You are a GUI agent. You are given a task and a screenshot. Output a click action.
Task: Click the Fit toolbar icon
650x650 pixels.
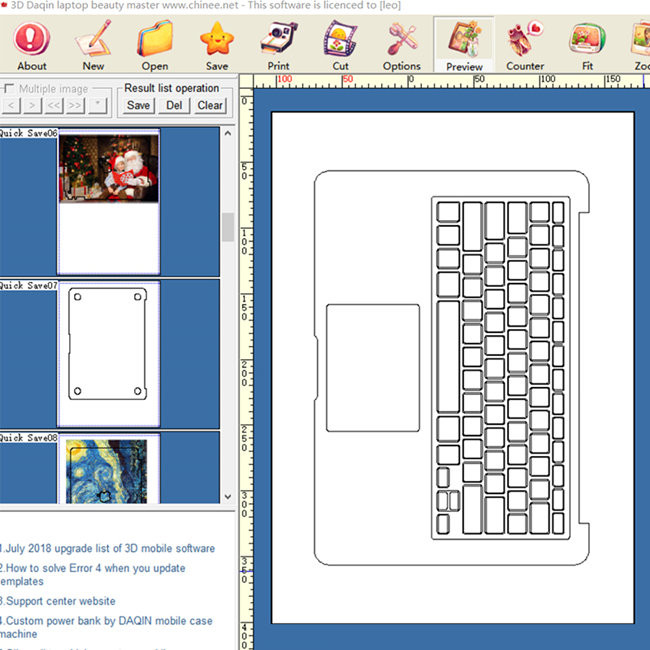585,45
